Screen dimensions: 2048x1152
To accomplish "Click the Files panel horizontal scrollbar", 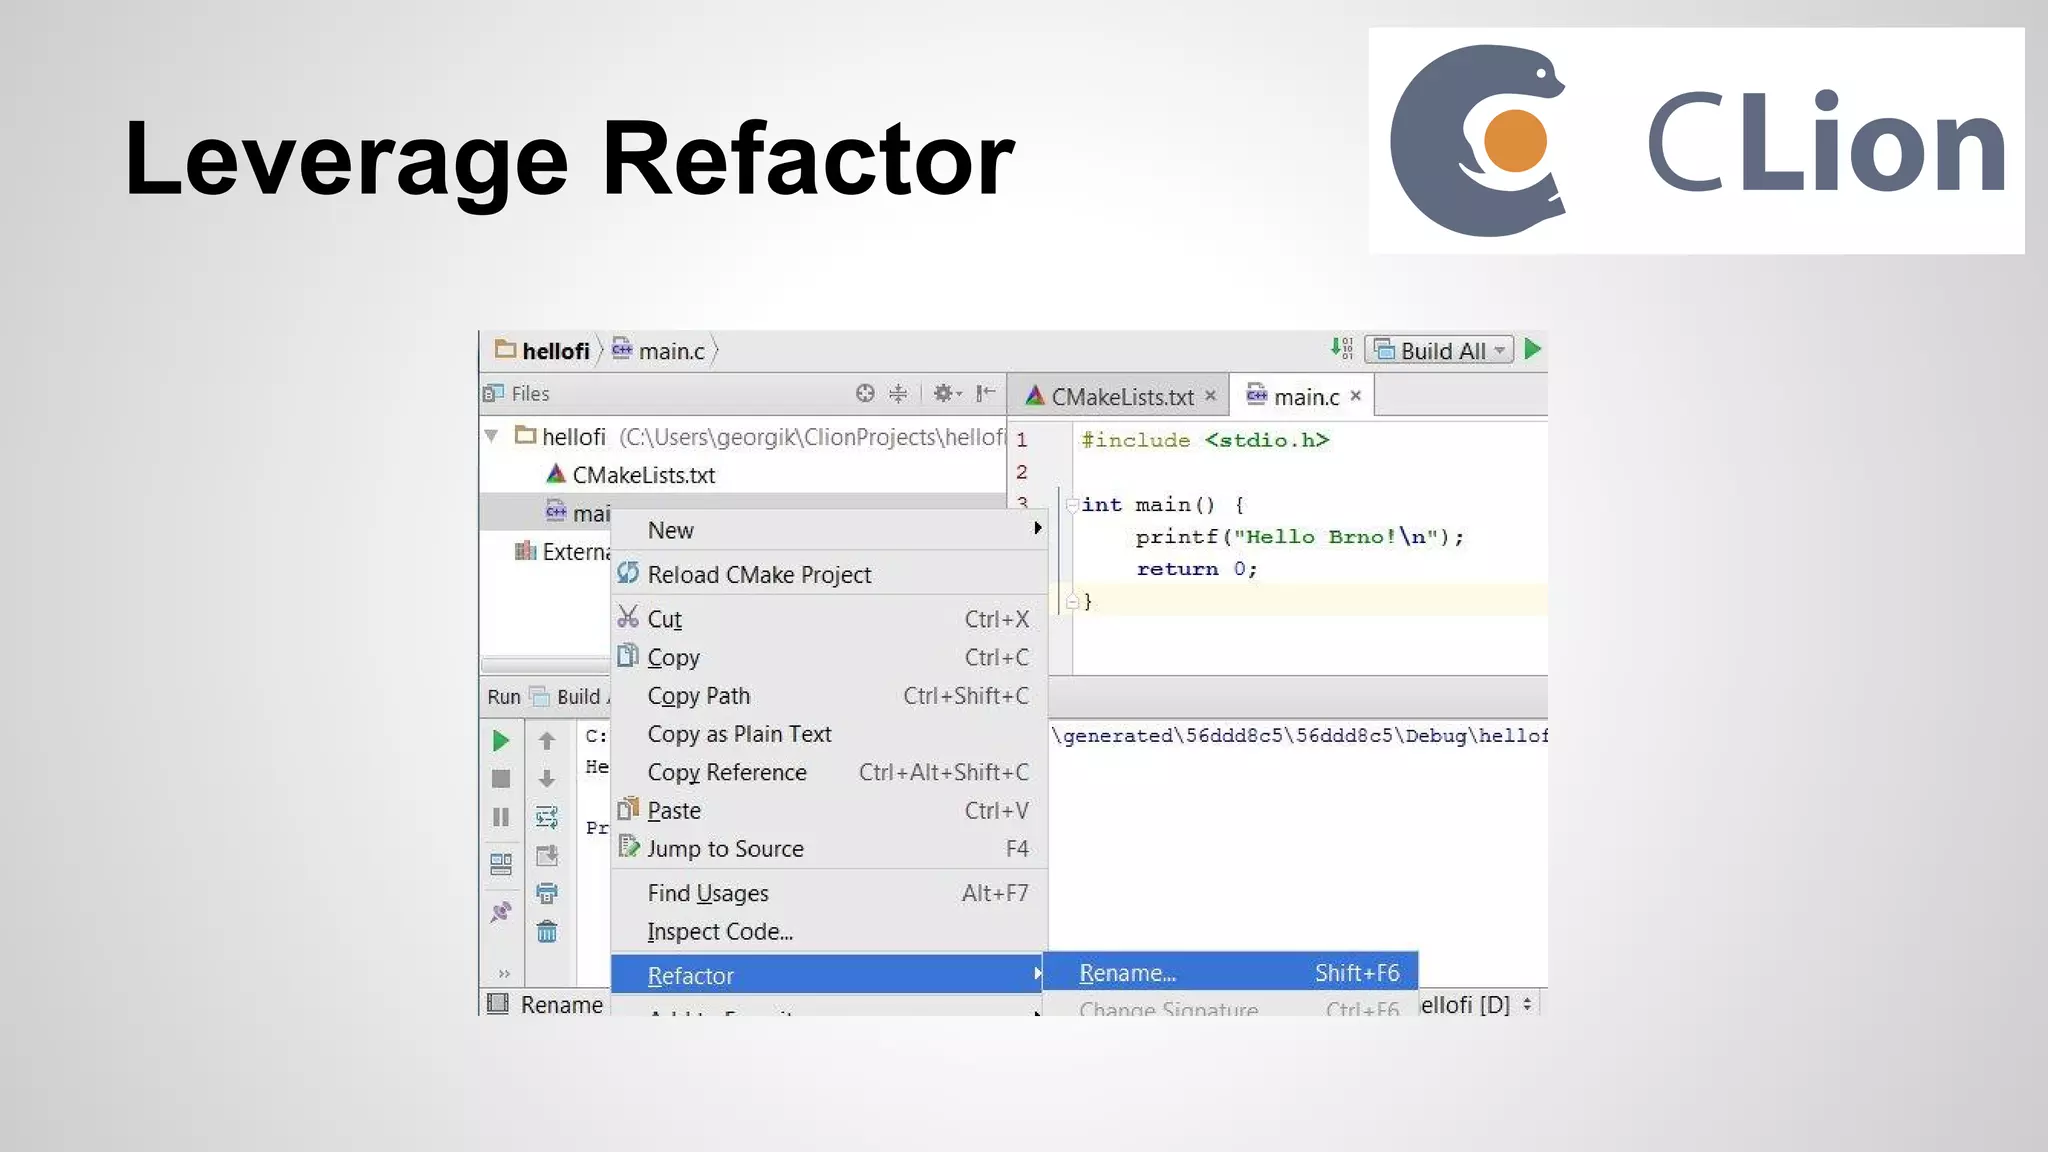I will [x=545, y=665].
